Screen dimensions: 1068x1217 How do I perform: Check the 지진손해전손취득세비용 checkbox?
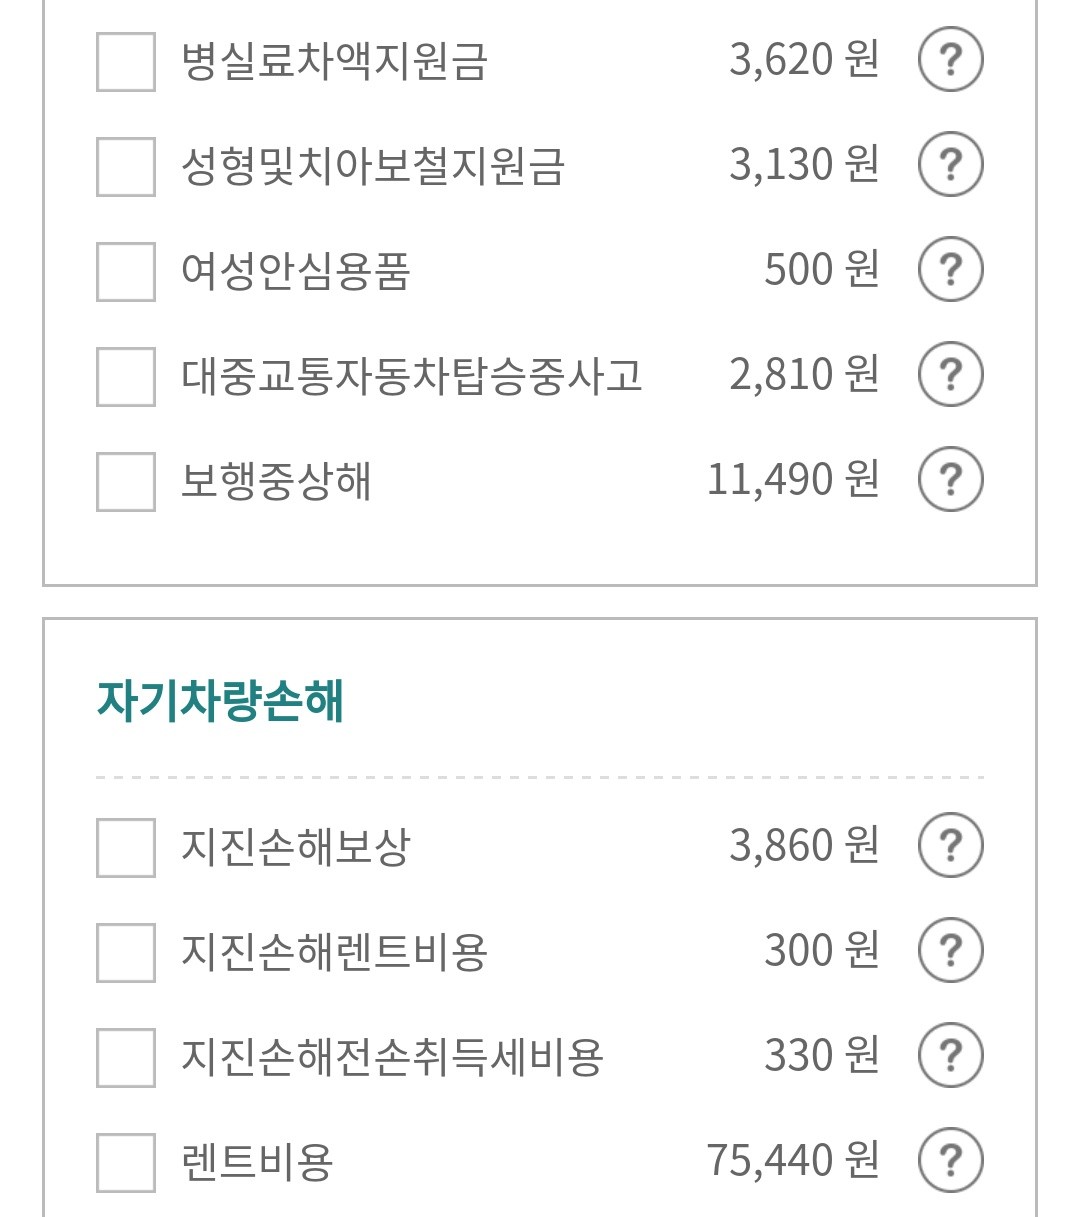coord(126,1057)
